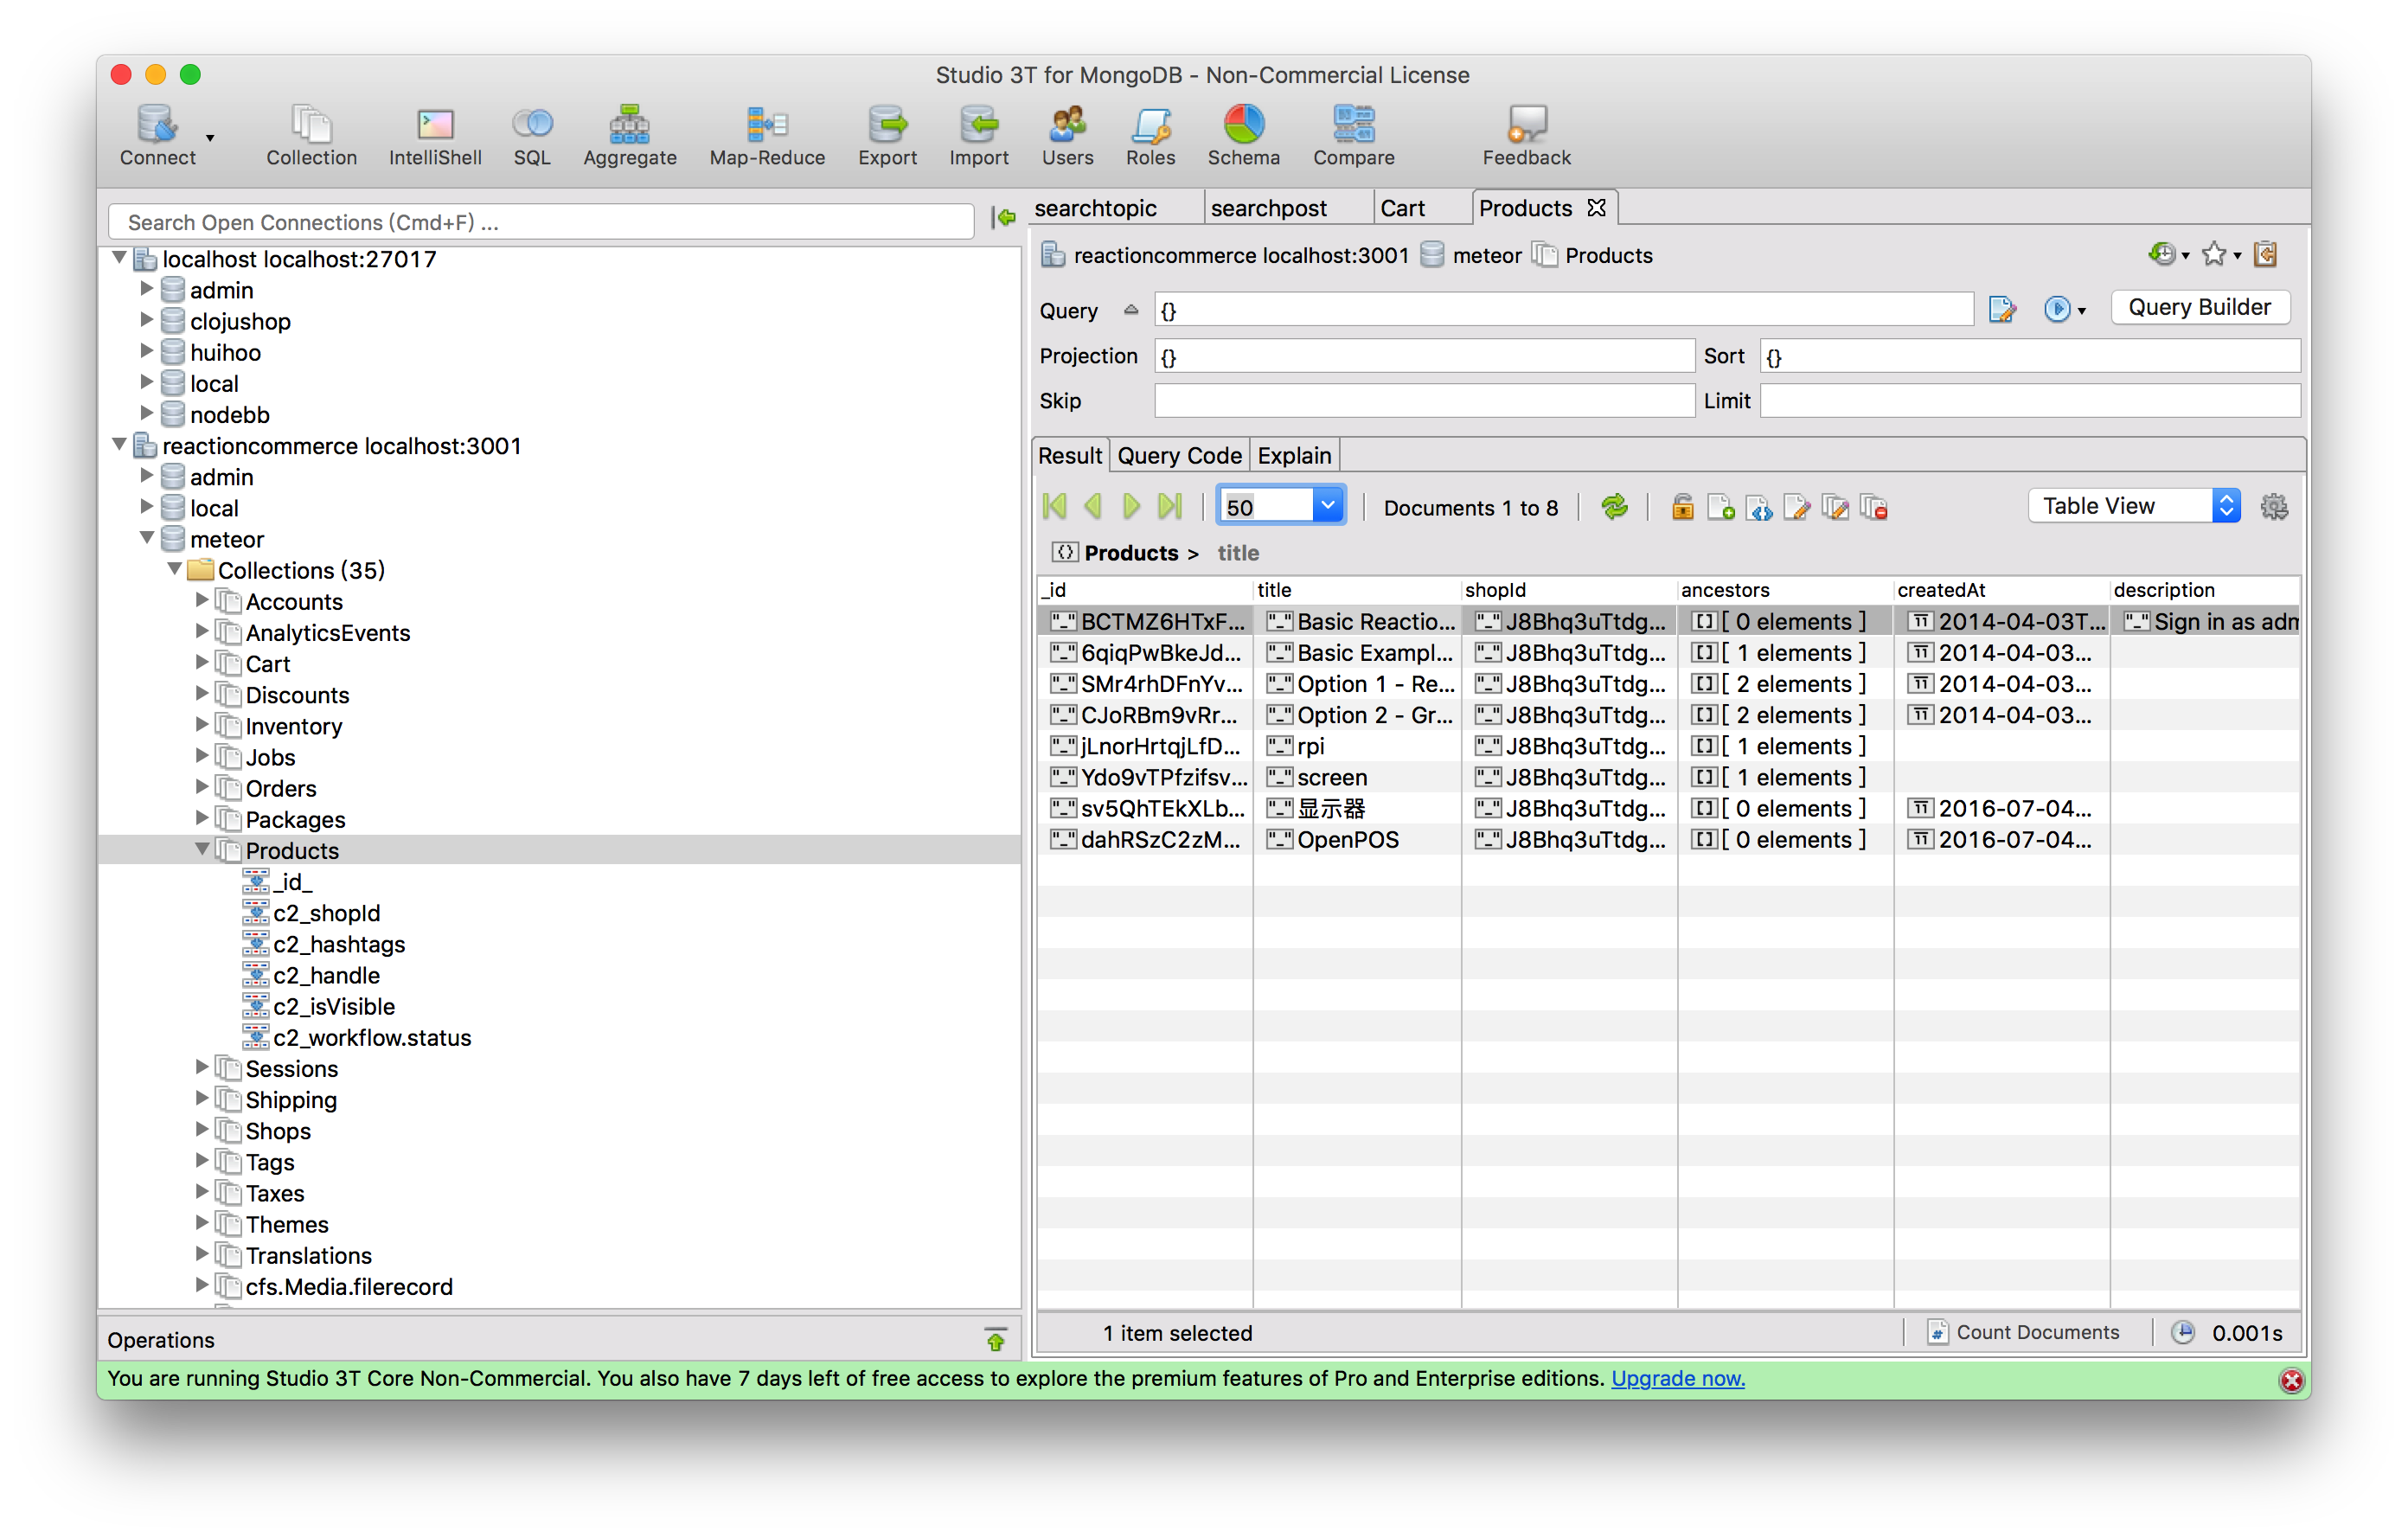
Task: Go to next page of results
Action: (1131, 507)
